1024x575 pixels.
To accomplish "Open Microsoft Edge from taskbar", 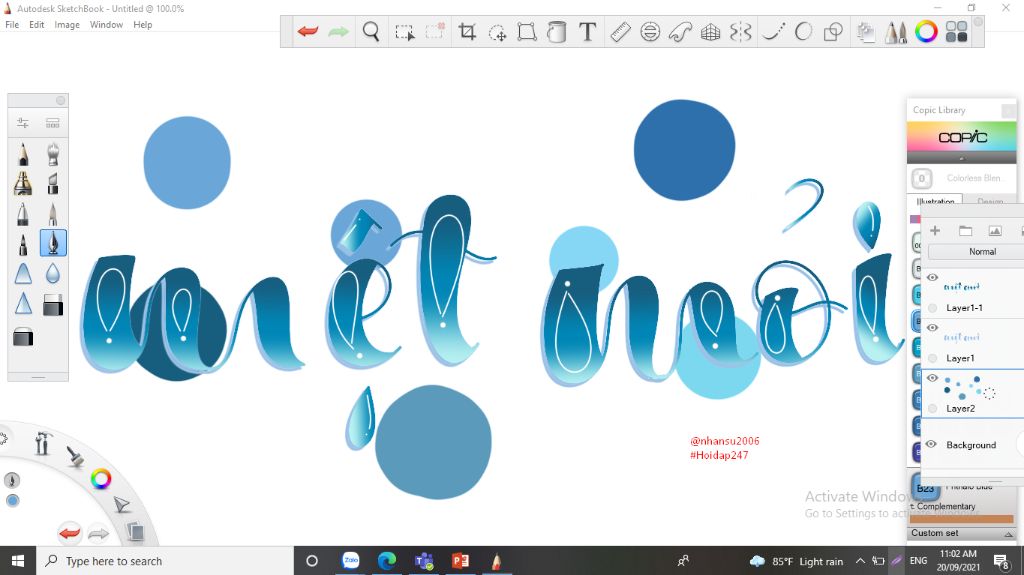I will 387,561.
